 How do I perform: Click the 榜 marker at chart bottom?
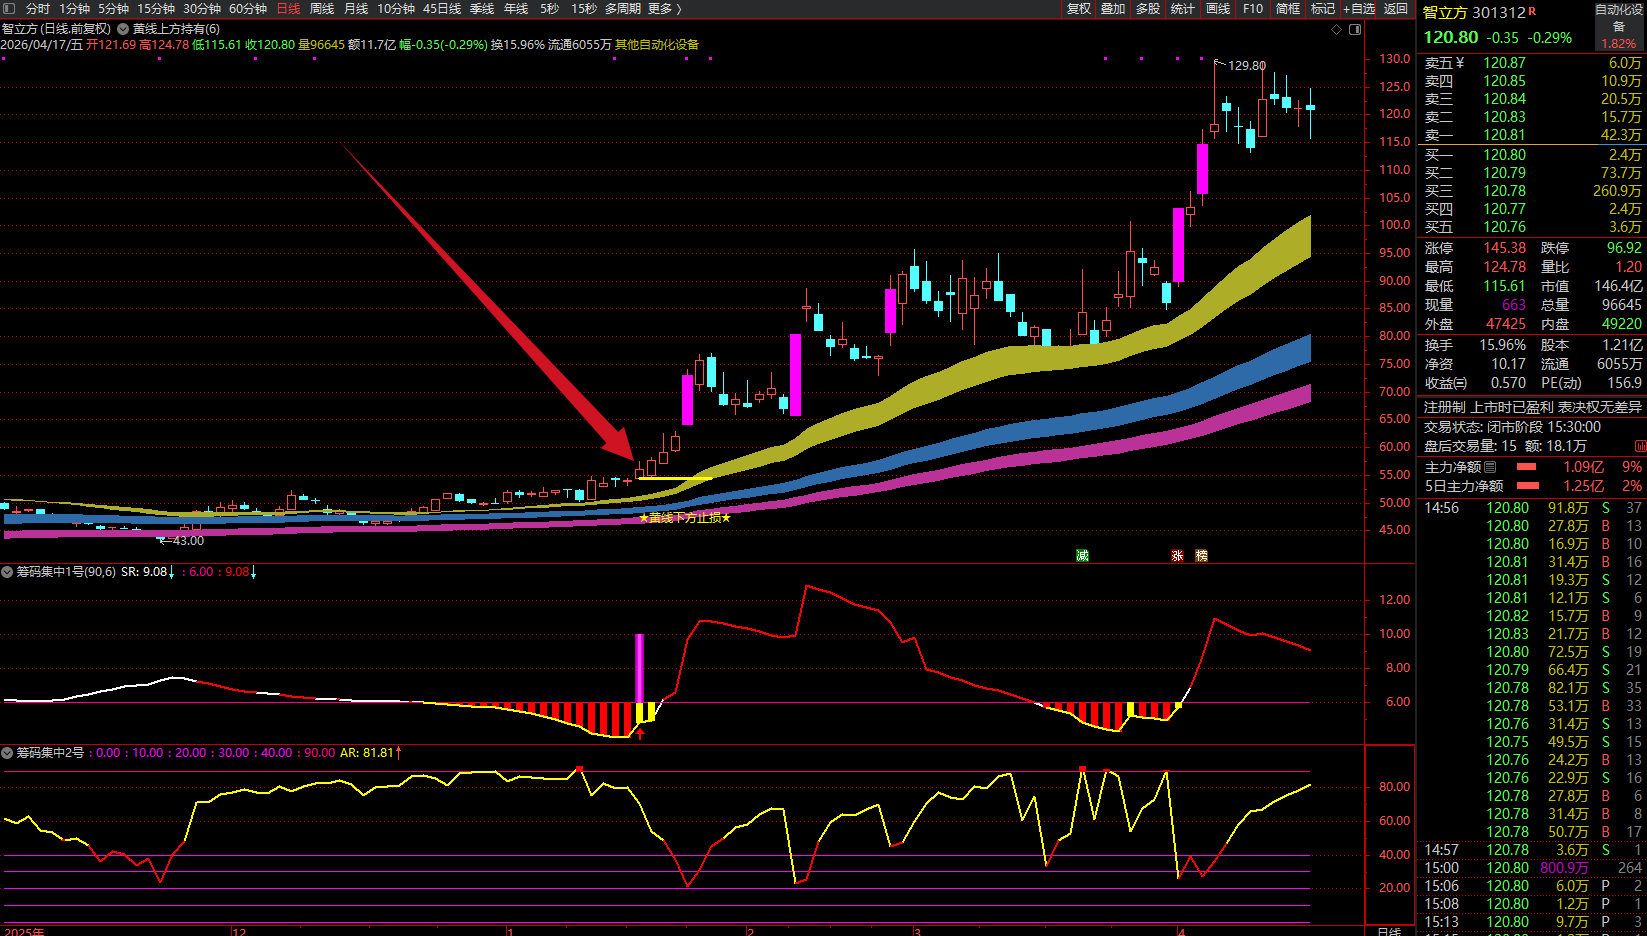(x=1201, y=555)
